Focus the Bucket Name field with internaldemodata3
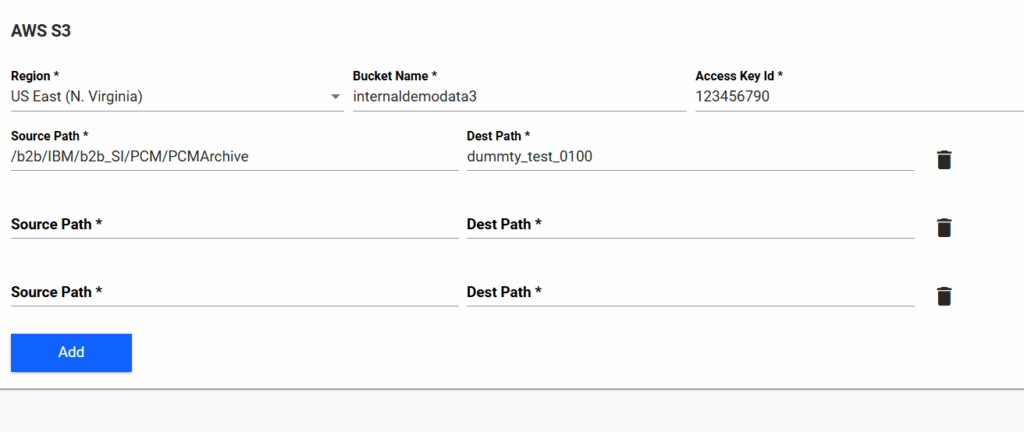1024x432 pixels. click(x=518, y=97)
